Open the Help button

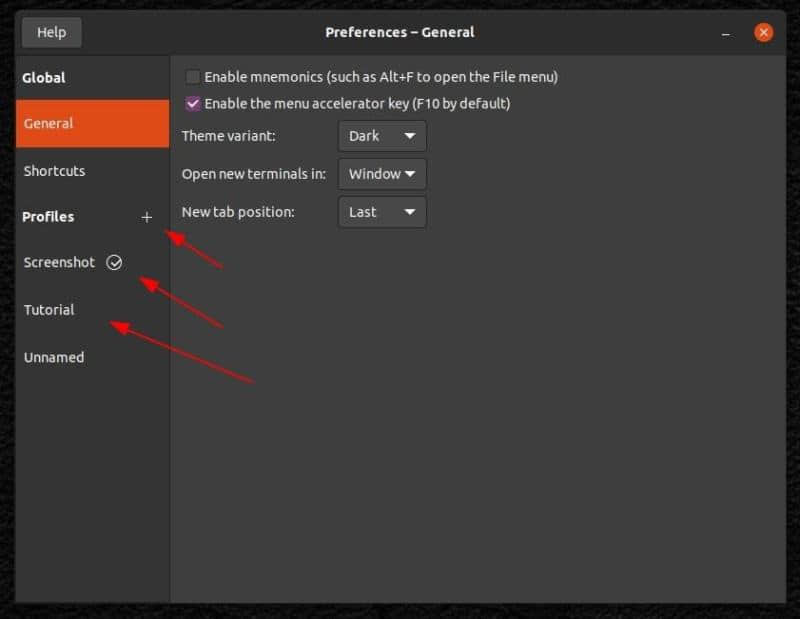[52, 33]
